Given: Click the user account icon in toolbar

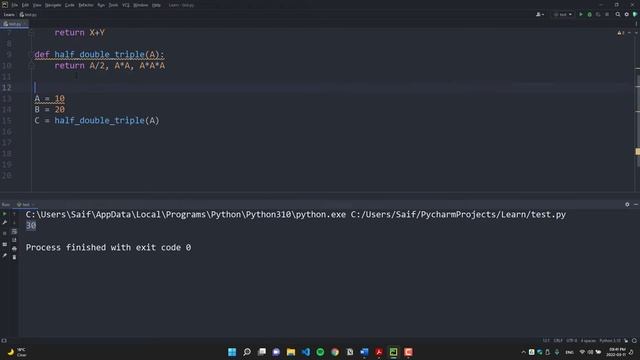Looking at the screenshot, I should click(x=540, y=14).
